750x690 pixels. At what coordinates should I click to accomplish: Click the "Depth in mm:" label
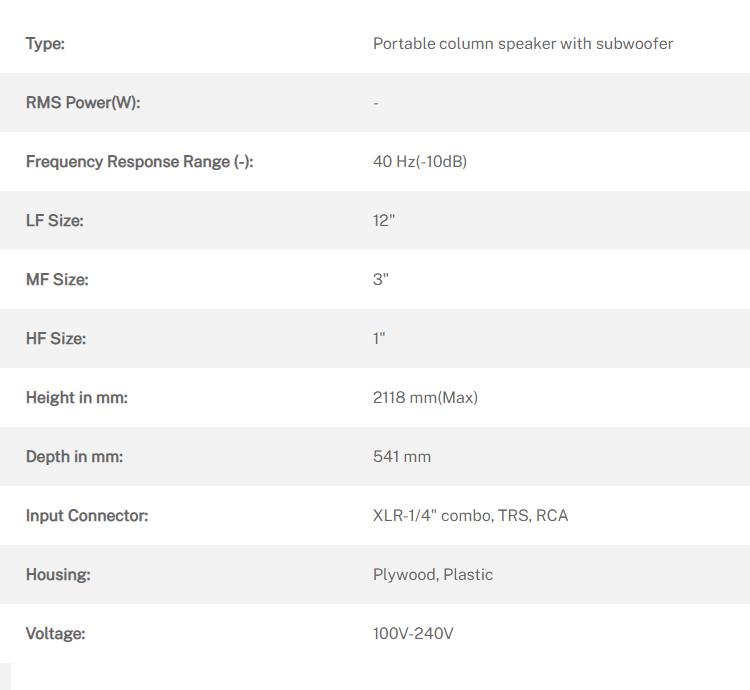[x=74, y=457]
